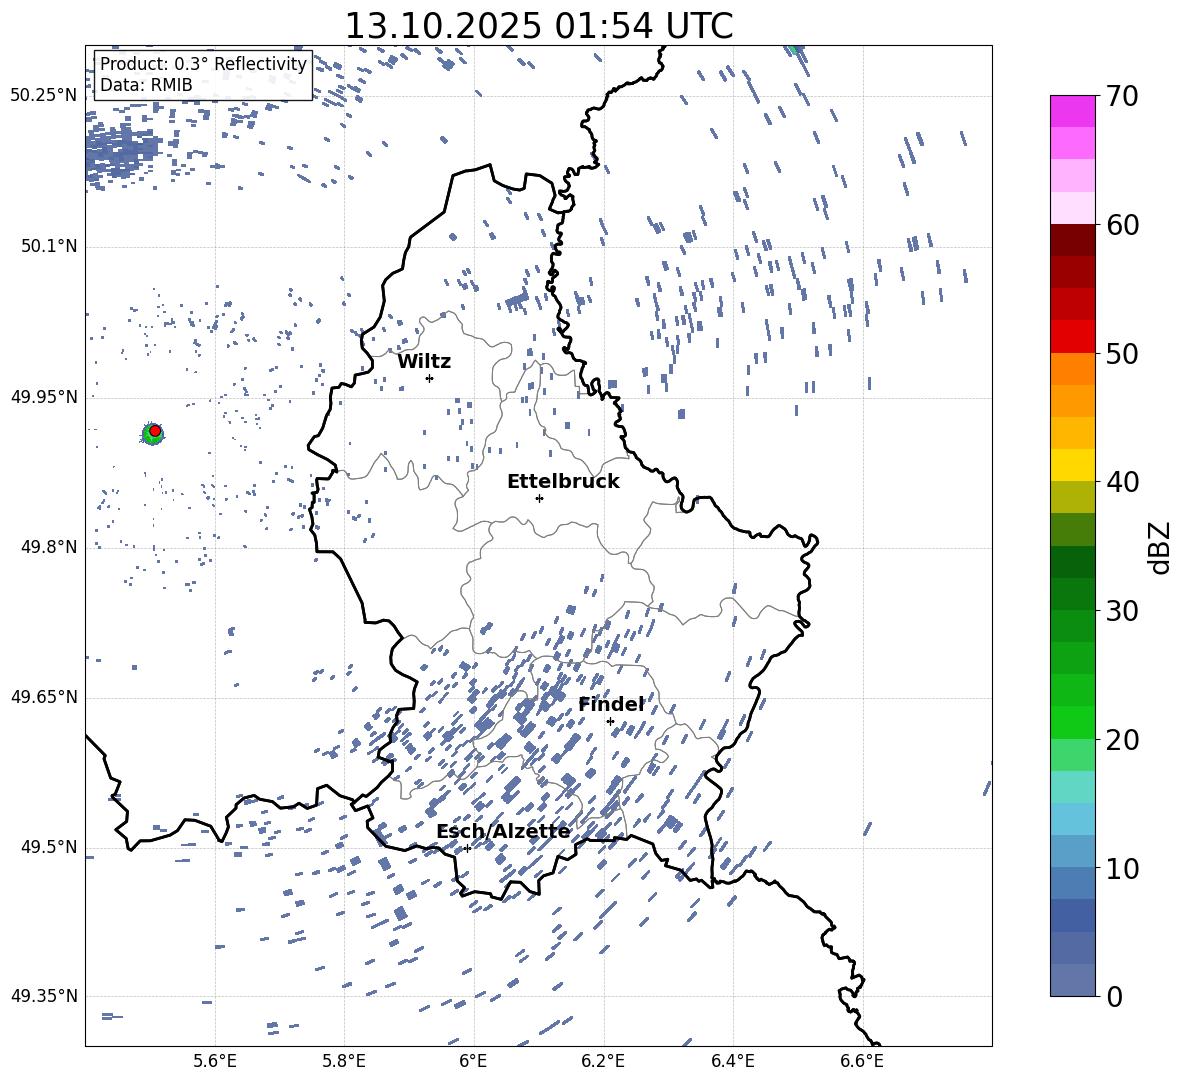Click the 49.95°N latitude label
Viewport: 1184px width, 1081px height.
(44, 397)
